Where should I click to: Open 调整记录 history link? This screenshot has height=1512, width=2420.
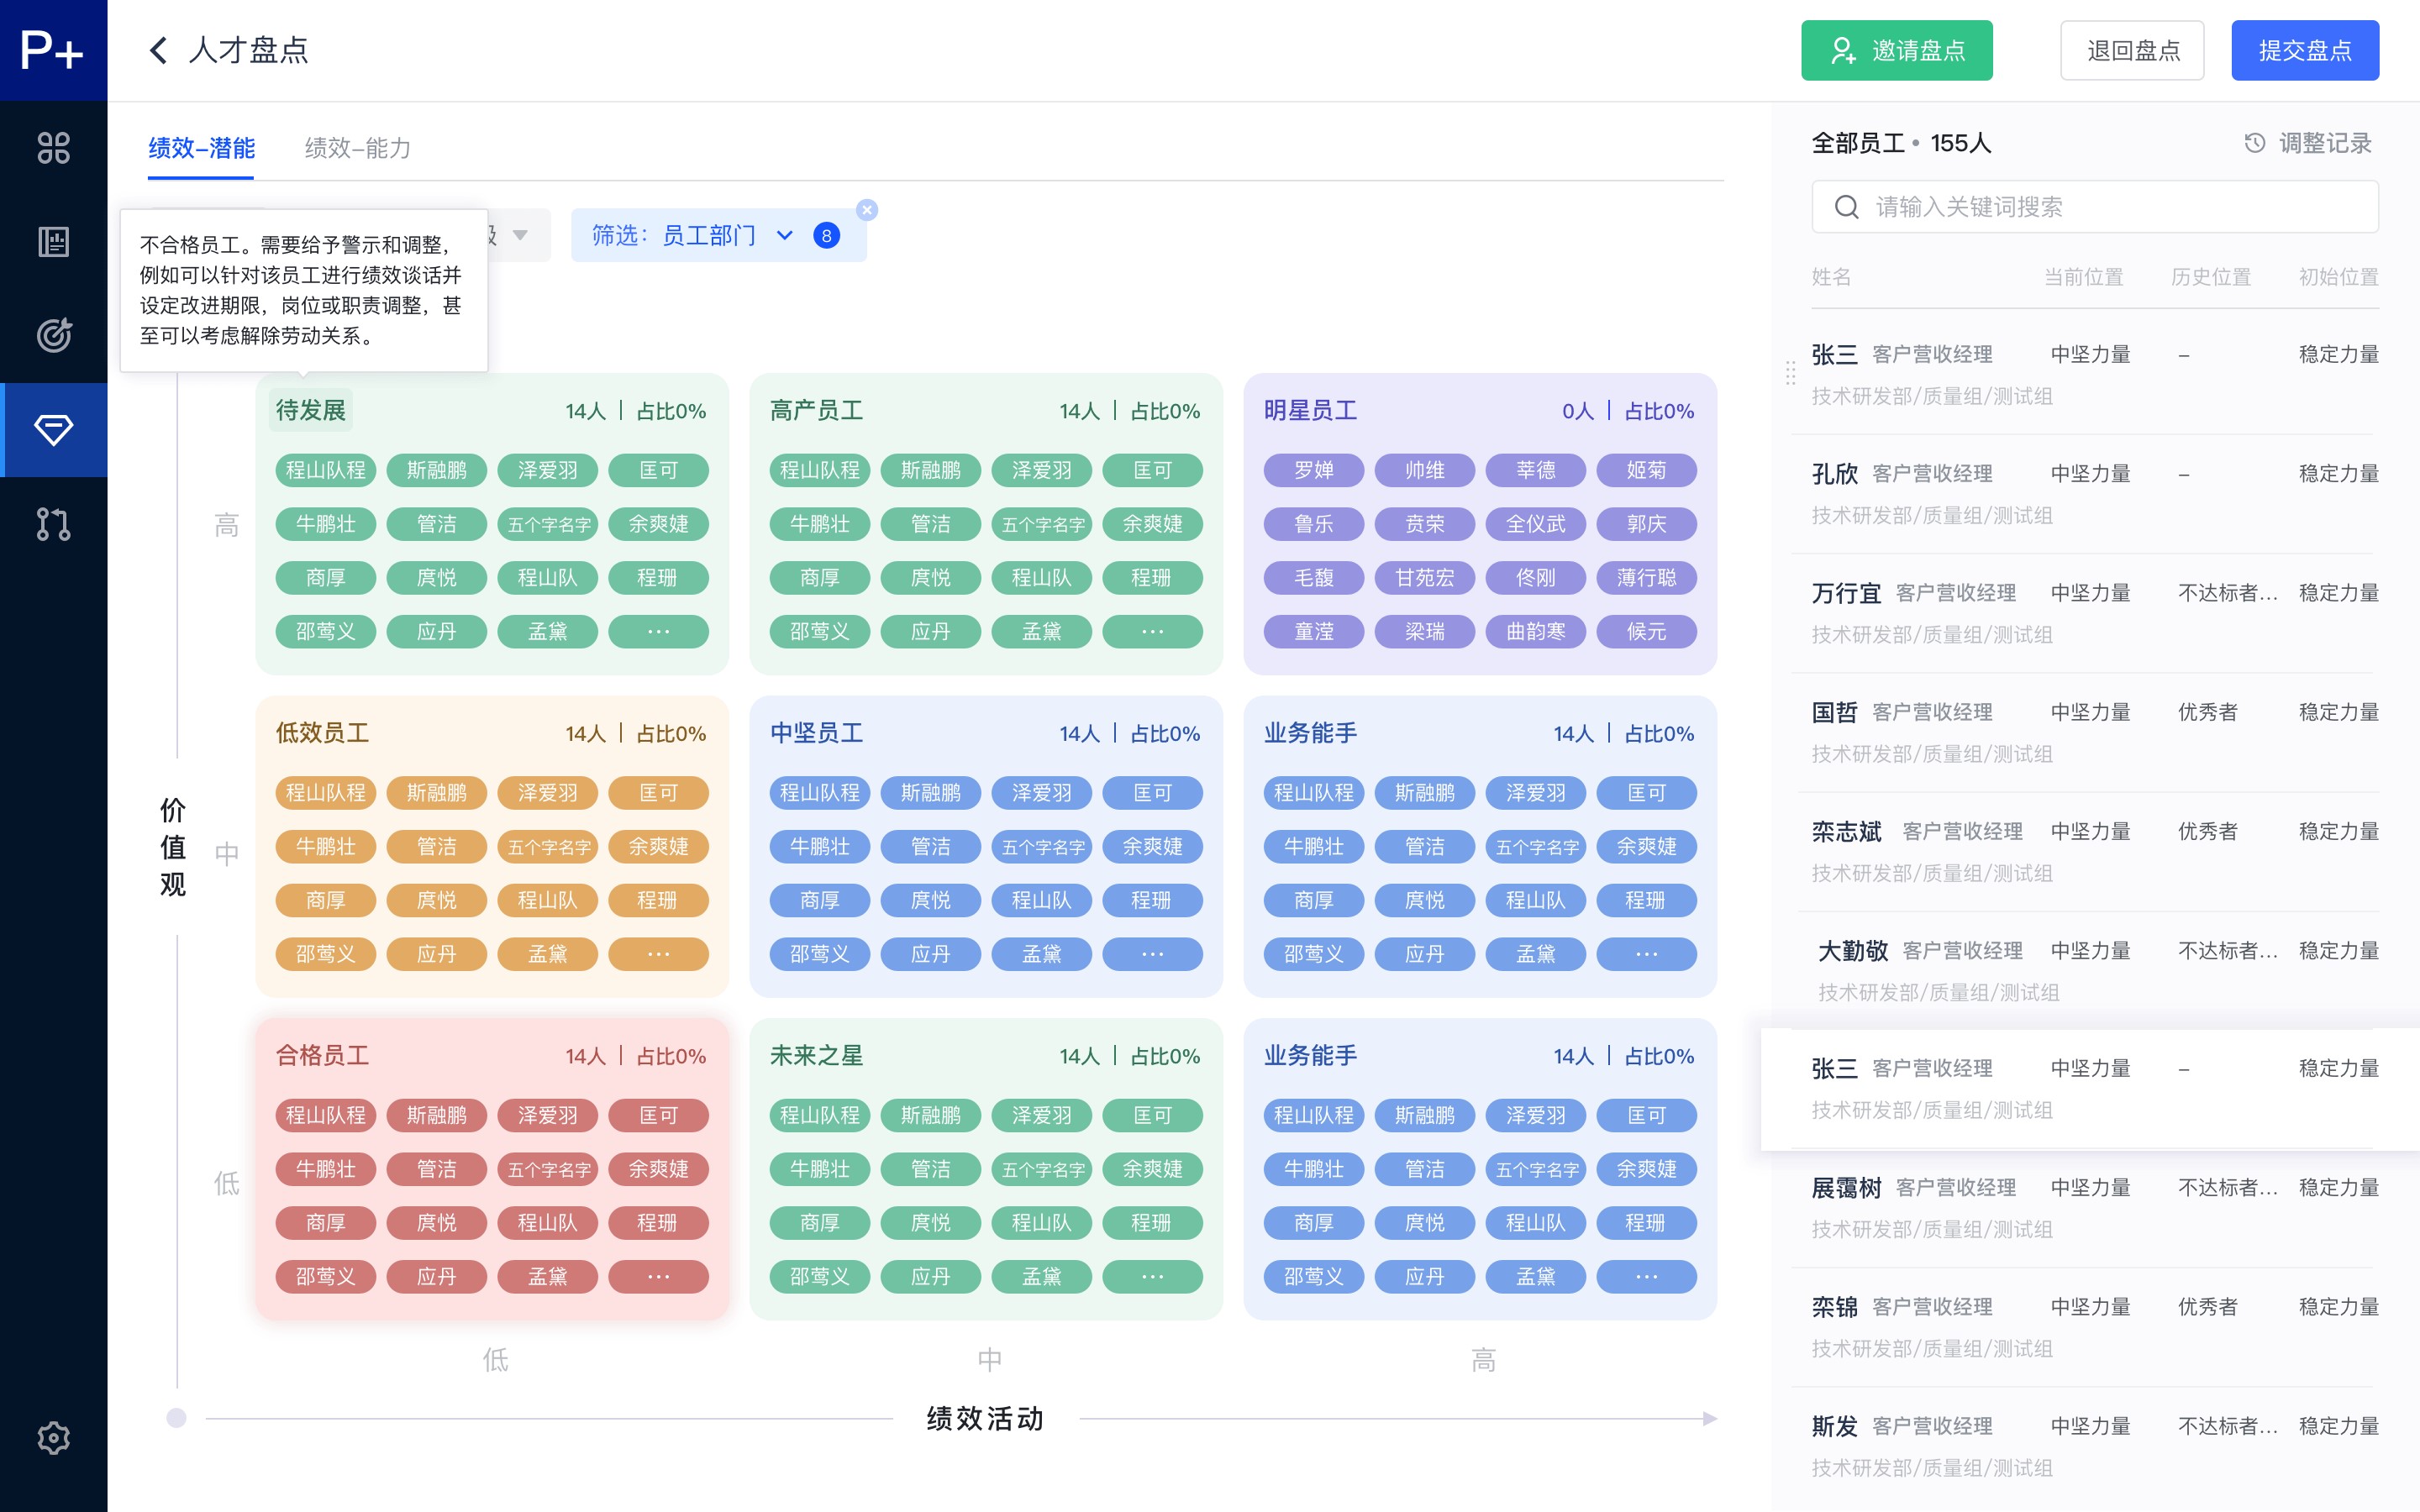[x=2308, y=143]
